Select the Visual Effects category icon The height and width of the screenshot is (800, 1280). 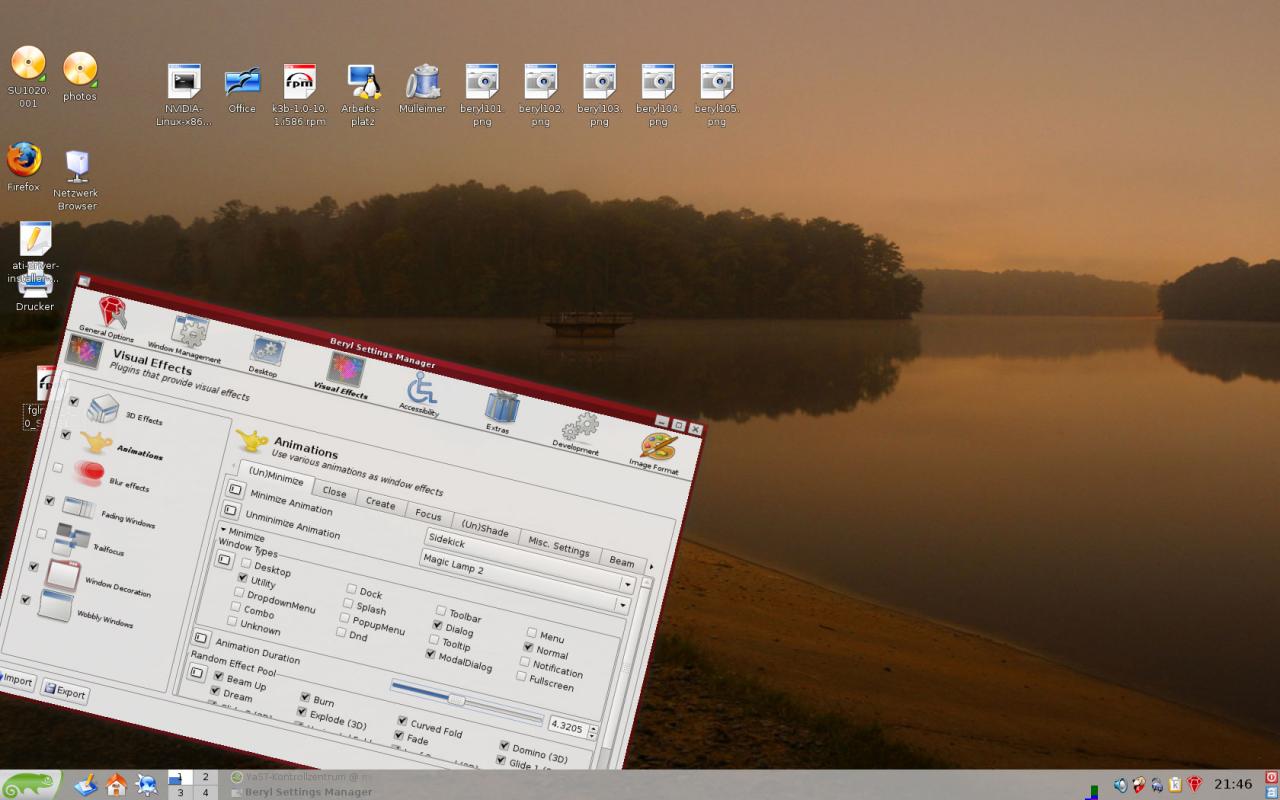point(344,369)
